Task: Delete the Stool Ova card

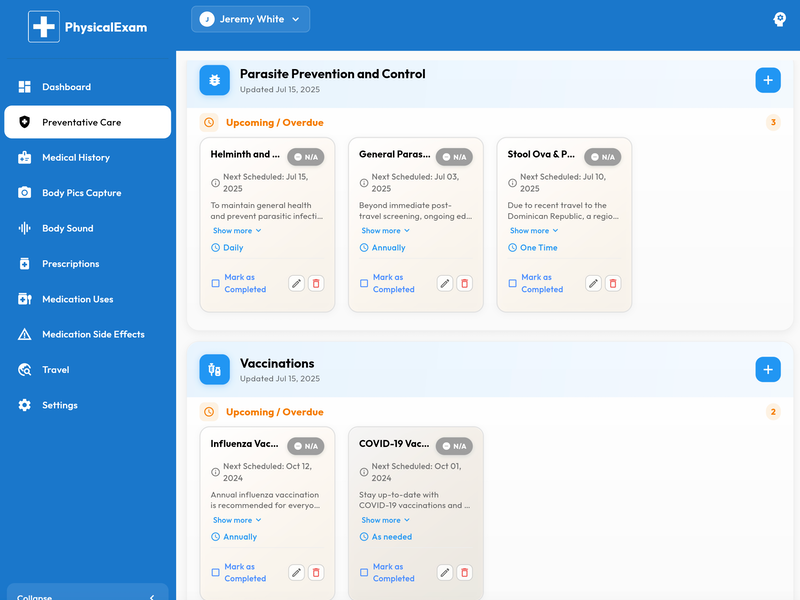Action: click(613, 283)
